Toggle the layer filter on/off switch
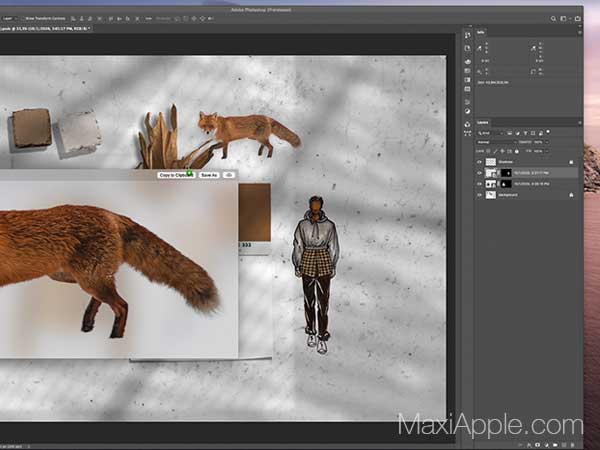This screenshot has width=600, height=450. pyautogui.click(x=548, y=132)
